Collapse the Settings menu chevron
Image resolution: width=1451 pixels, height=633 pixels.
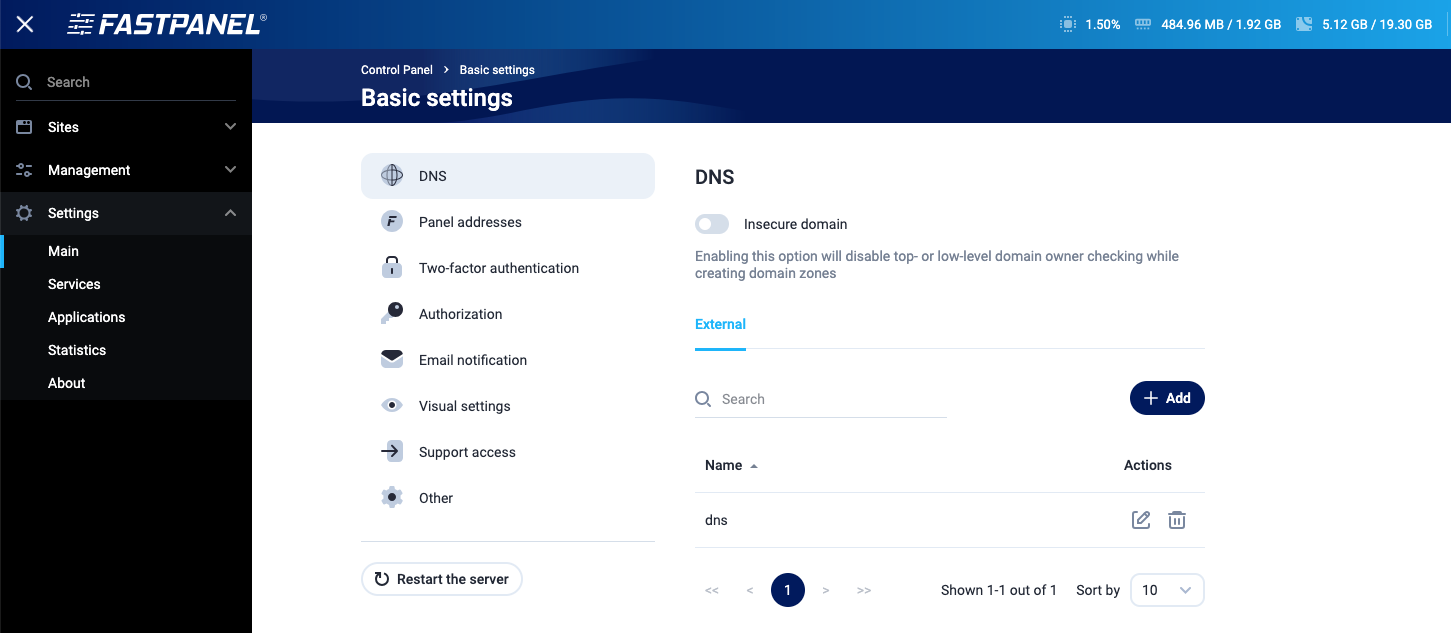coord(230,213)
